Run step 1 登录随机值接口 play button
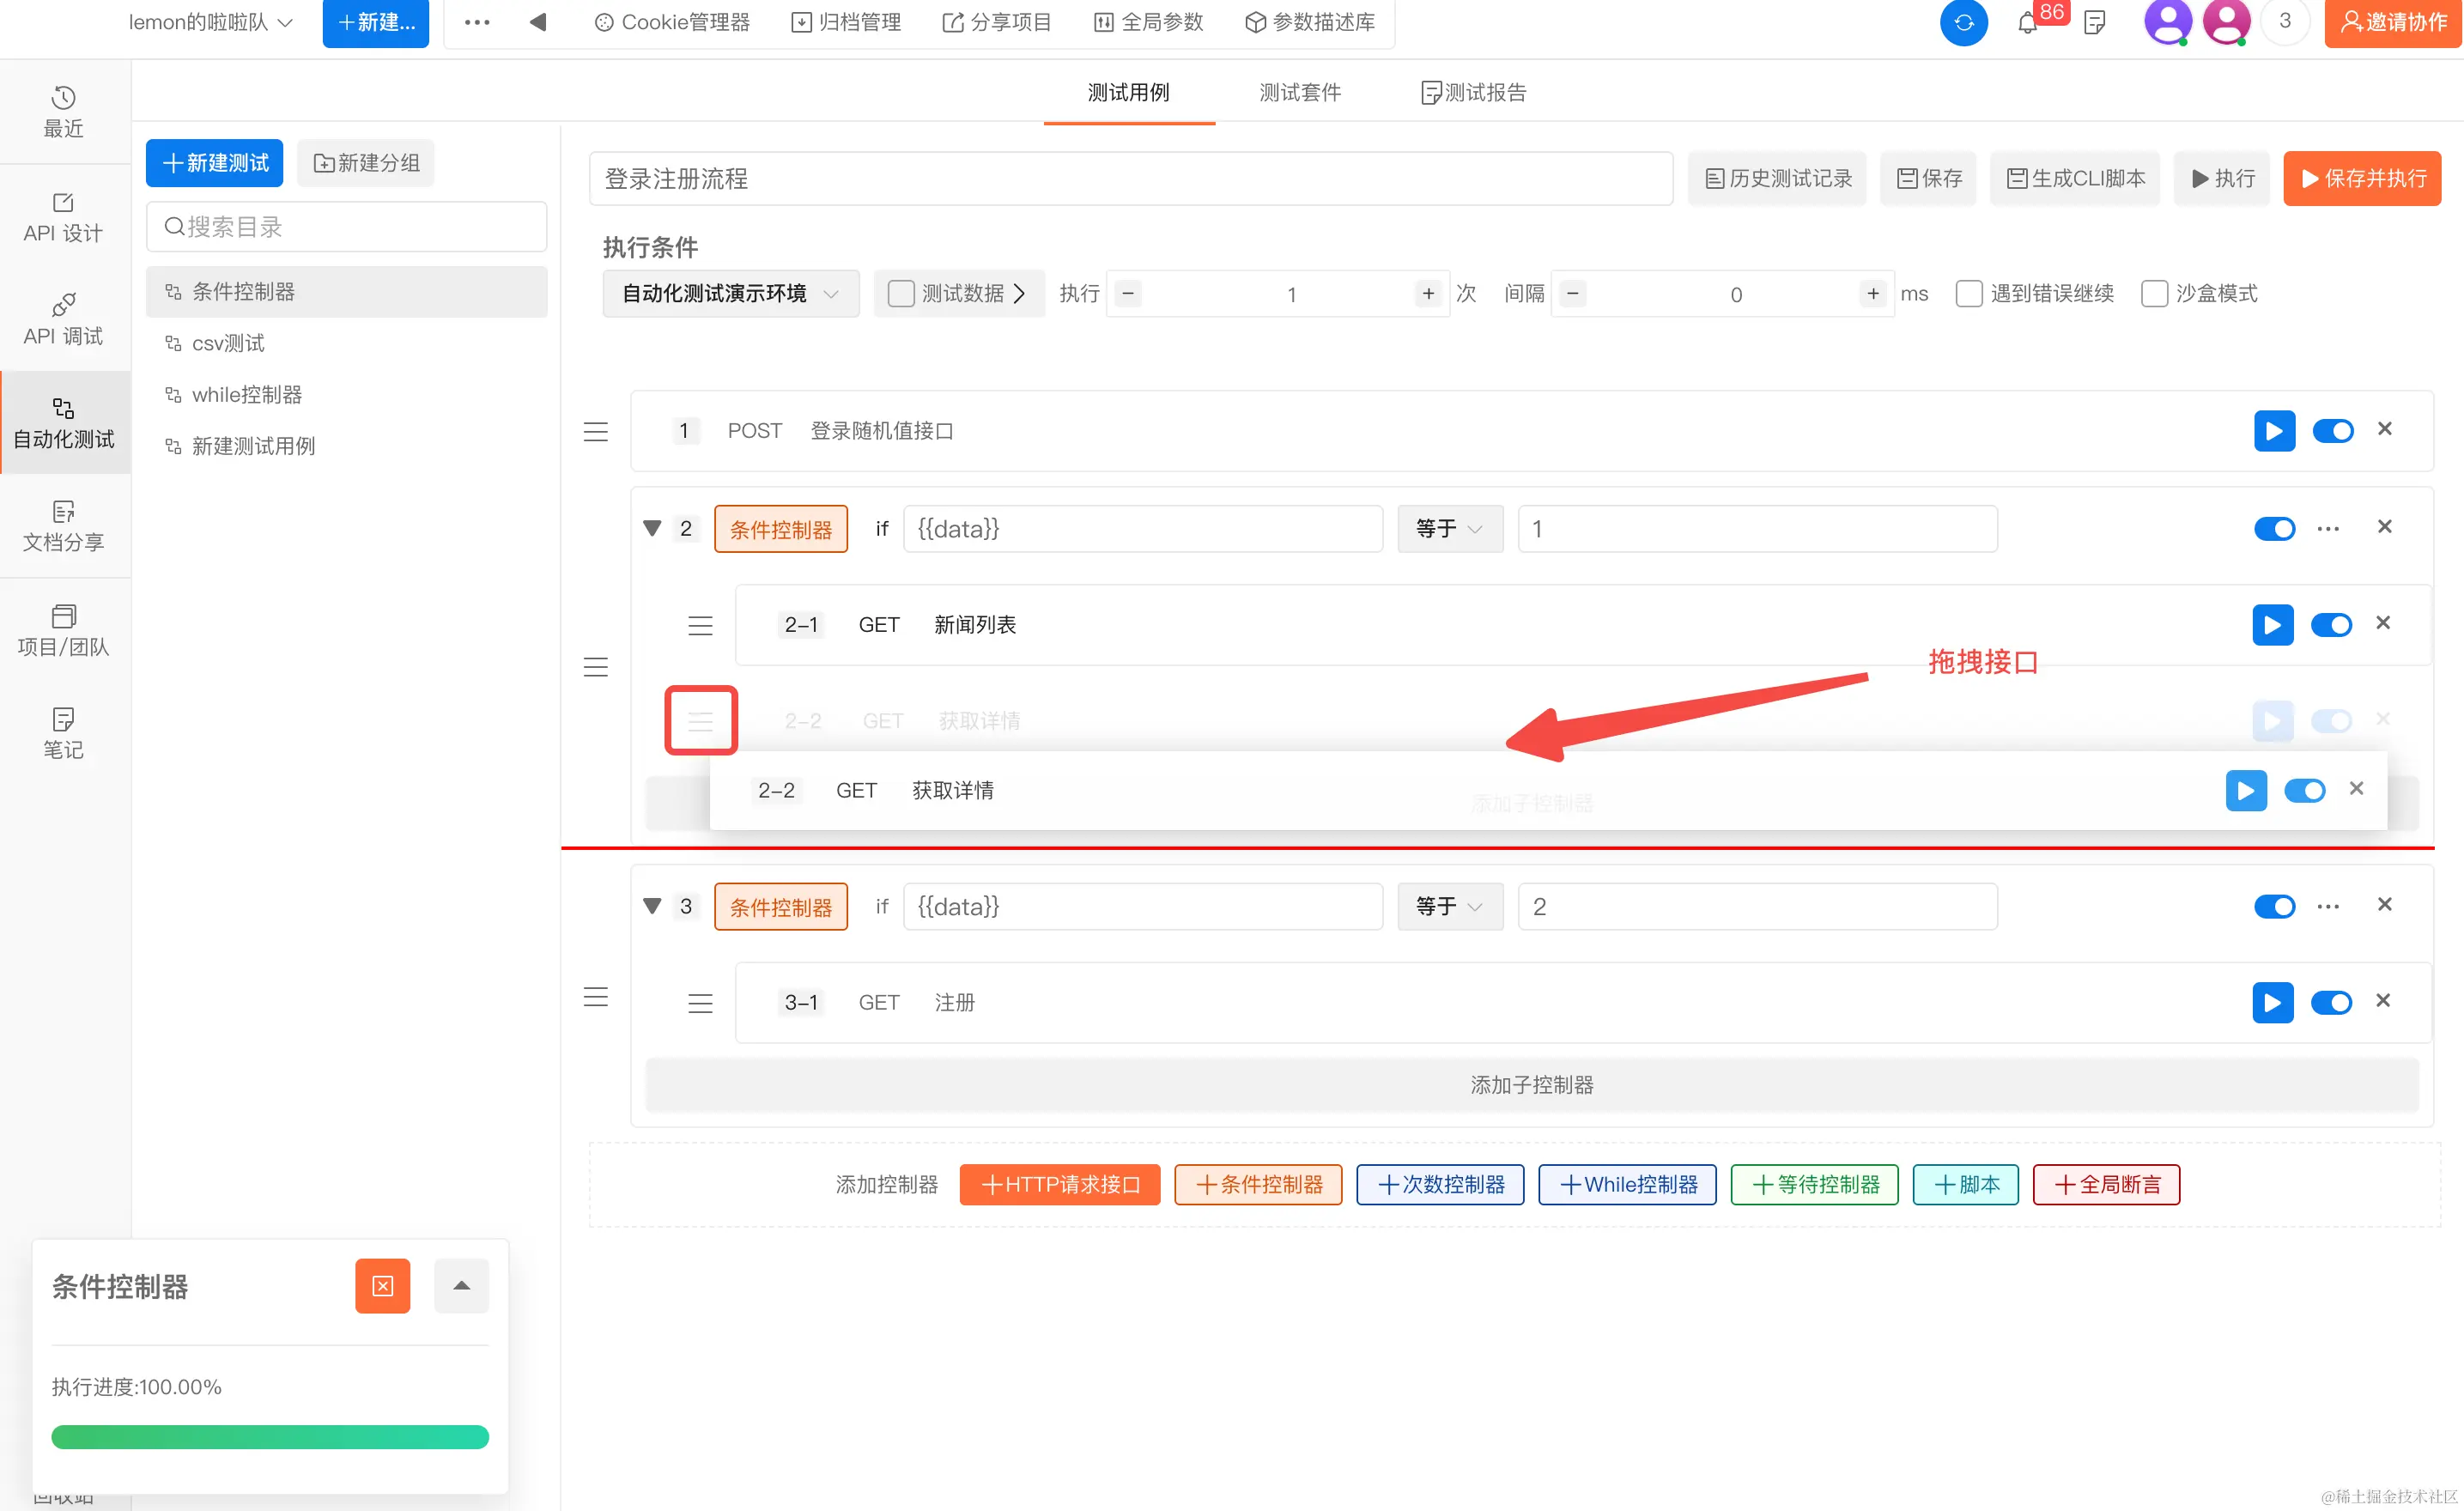The height and width of the screenshot is (1511, 2464). [x=2273, y=431]
